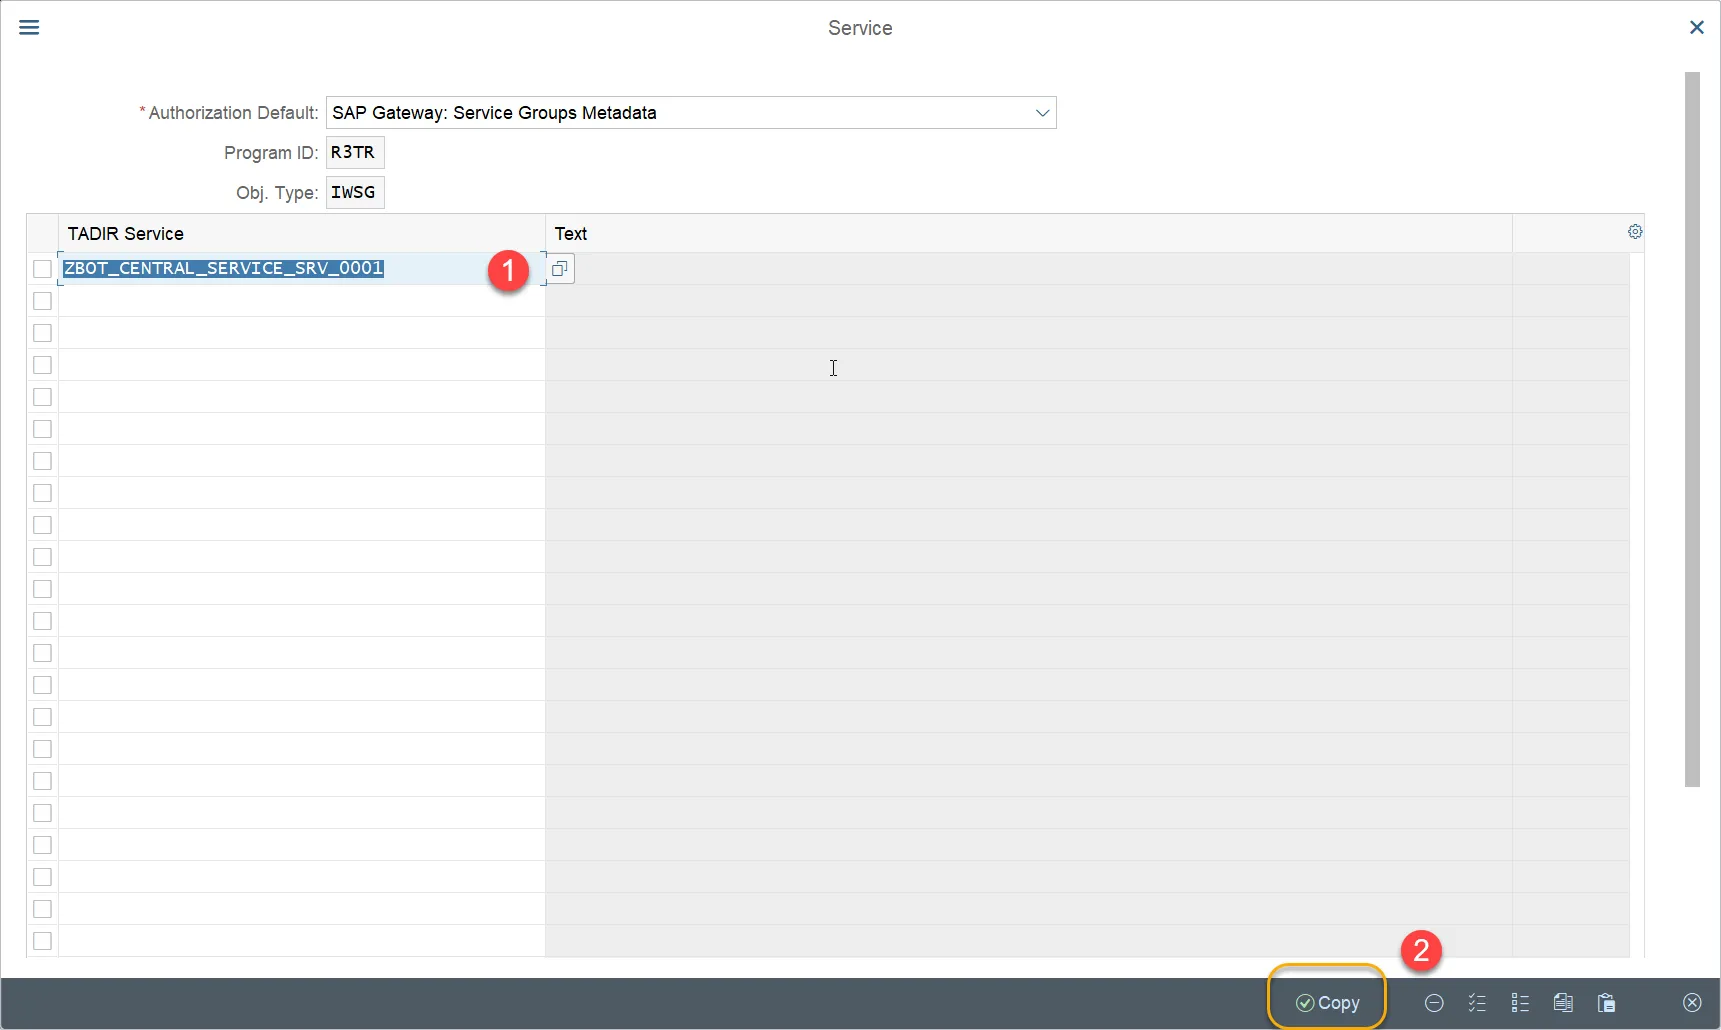Click the Program ID field R3TR

point(355,153)
